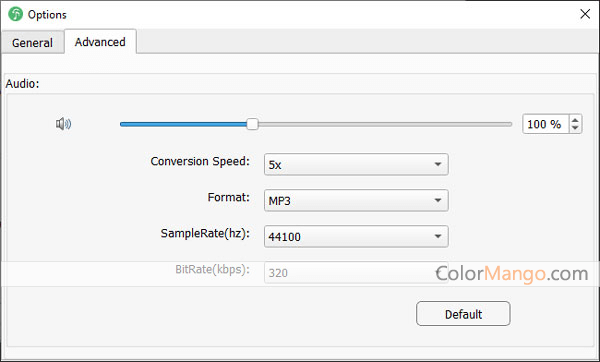Image resolution: width=600 pixels, height=362 pixels.
Task: Expand the Format dropdown arrow
Action: click(438, 200)
